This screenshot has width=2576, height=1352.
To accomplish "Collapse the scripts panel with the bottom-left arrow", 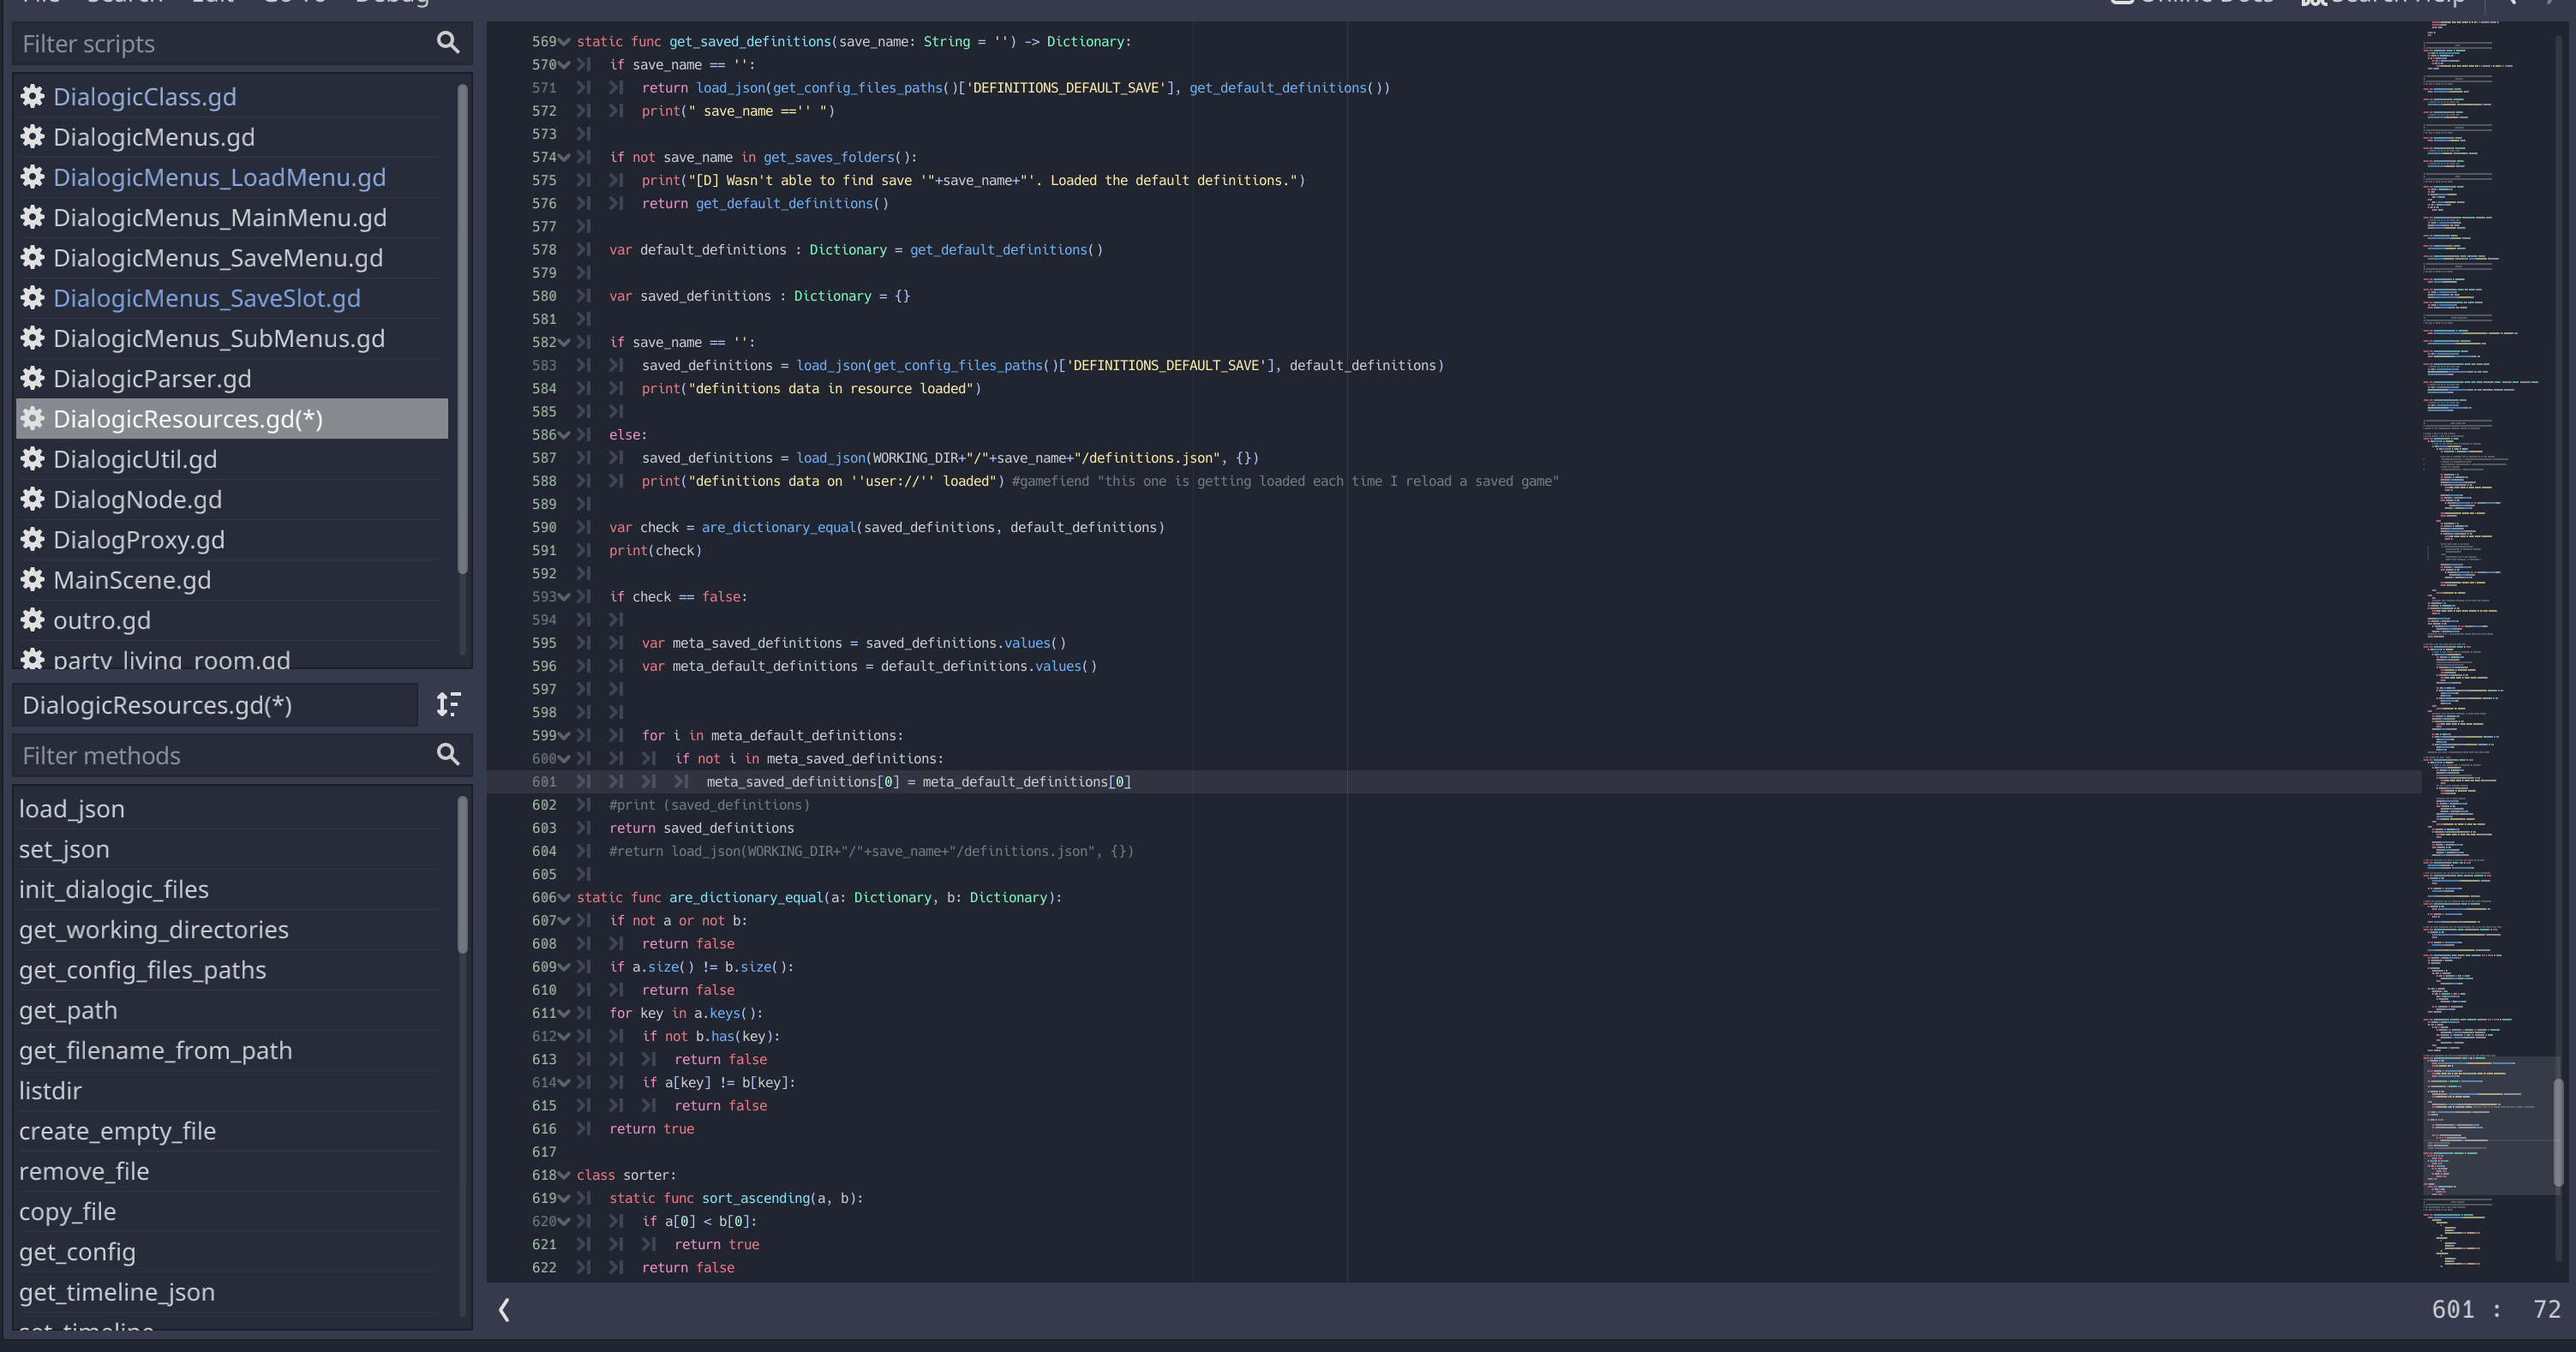I will click(x=504, y=1309).
